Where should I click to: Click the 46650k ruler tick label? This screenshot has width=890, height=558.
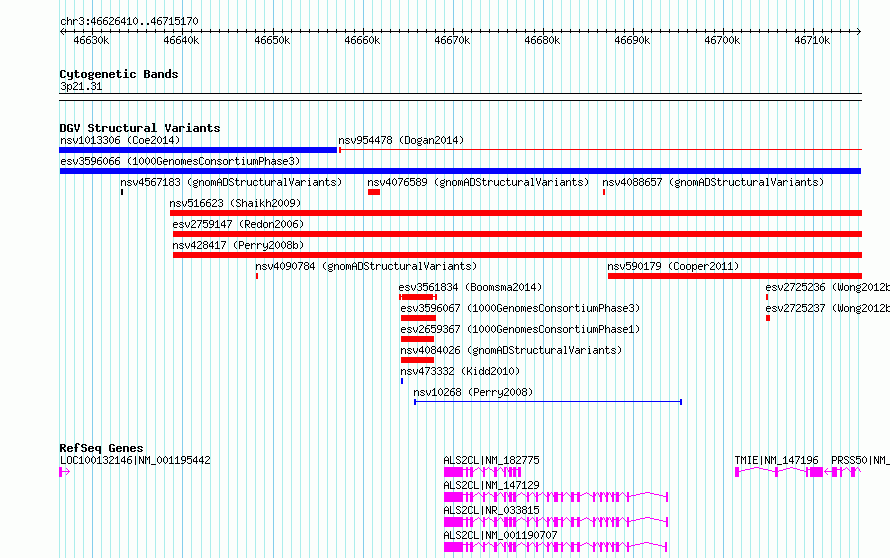tap(272, 41)
